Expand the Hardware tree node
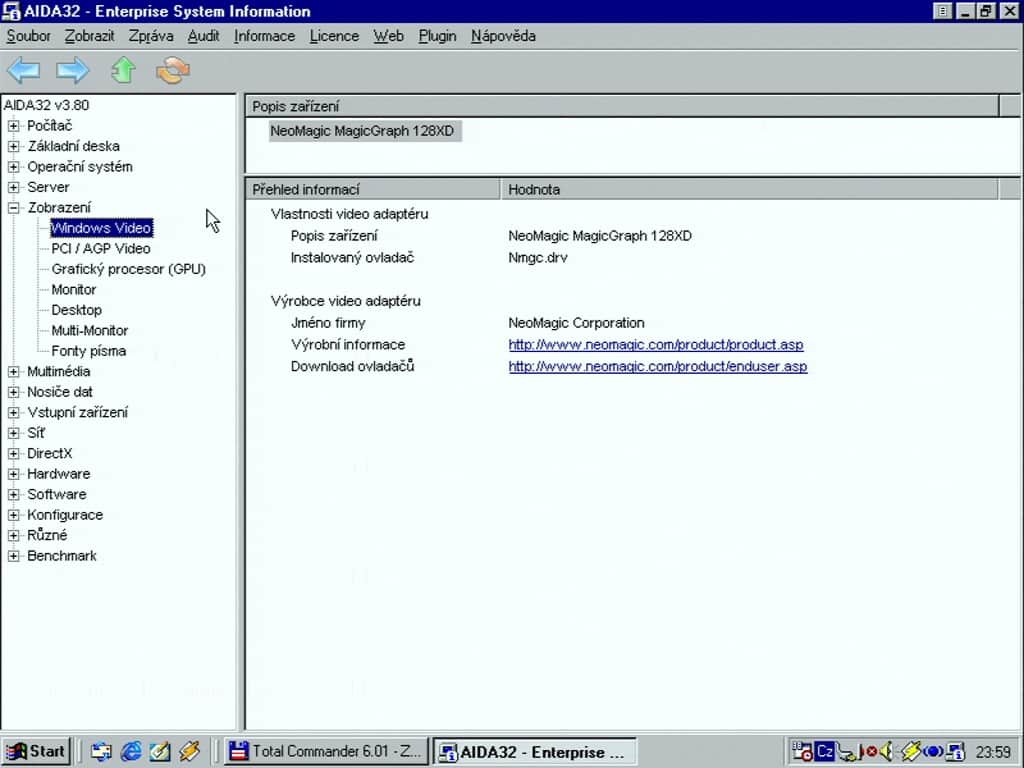 13,474
